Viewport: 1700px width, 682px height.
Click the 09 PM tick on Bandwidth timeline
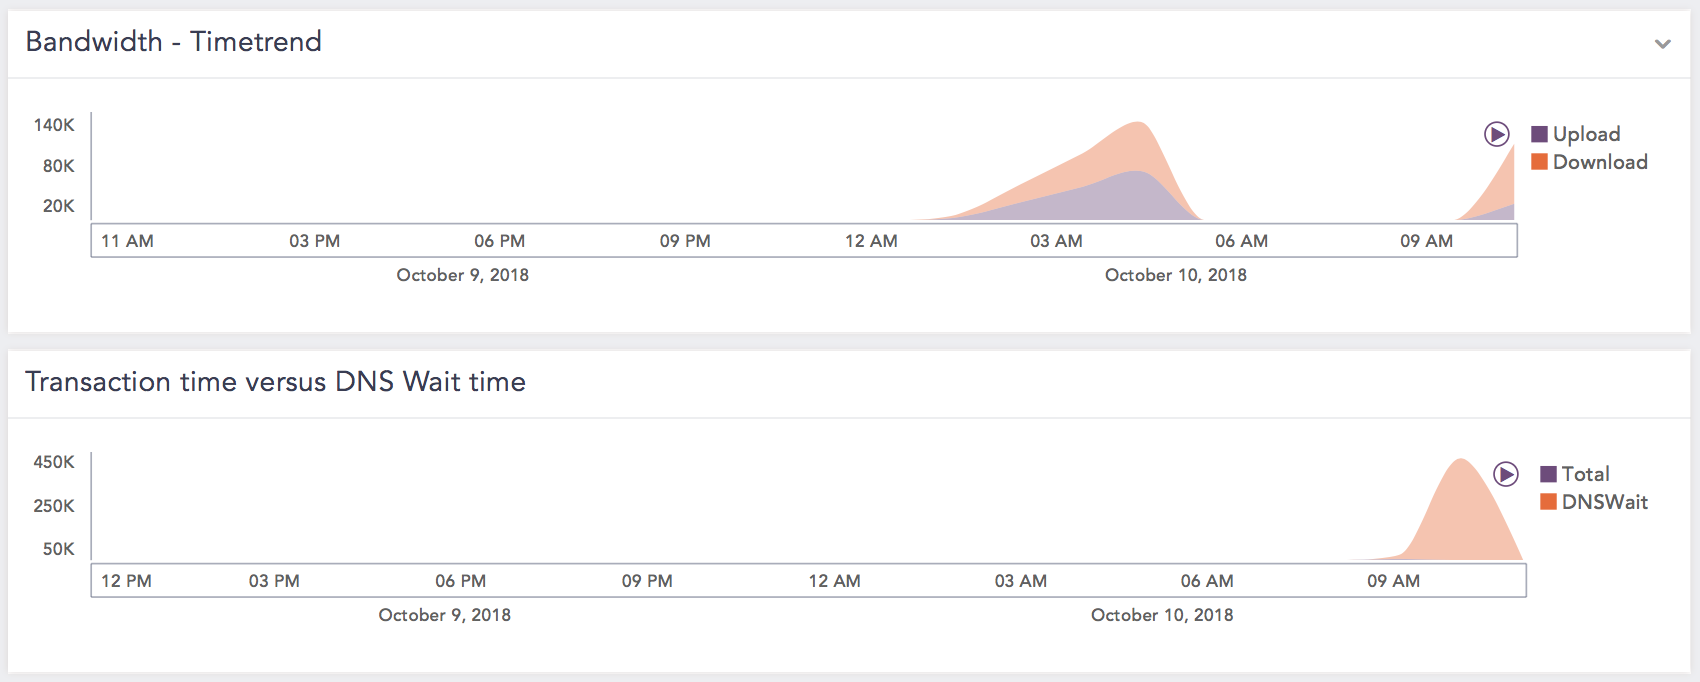pos(685,241)
